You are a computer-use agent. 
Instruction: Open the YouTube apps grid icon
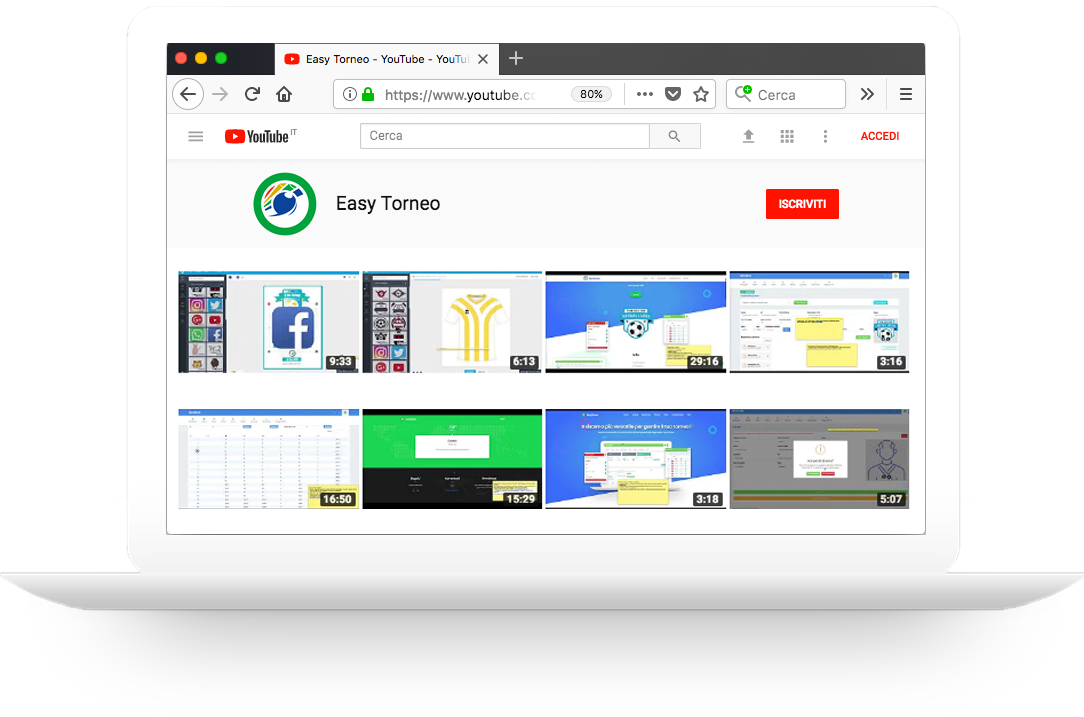click(x=787, y=136)
